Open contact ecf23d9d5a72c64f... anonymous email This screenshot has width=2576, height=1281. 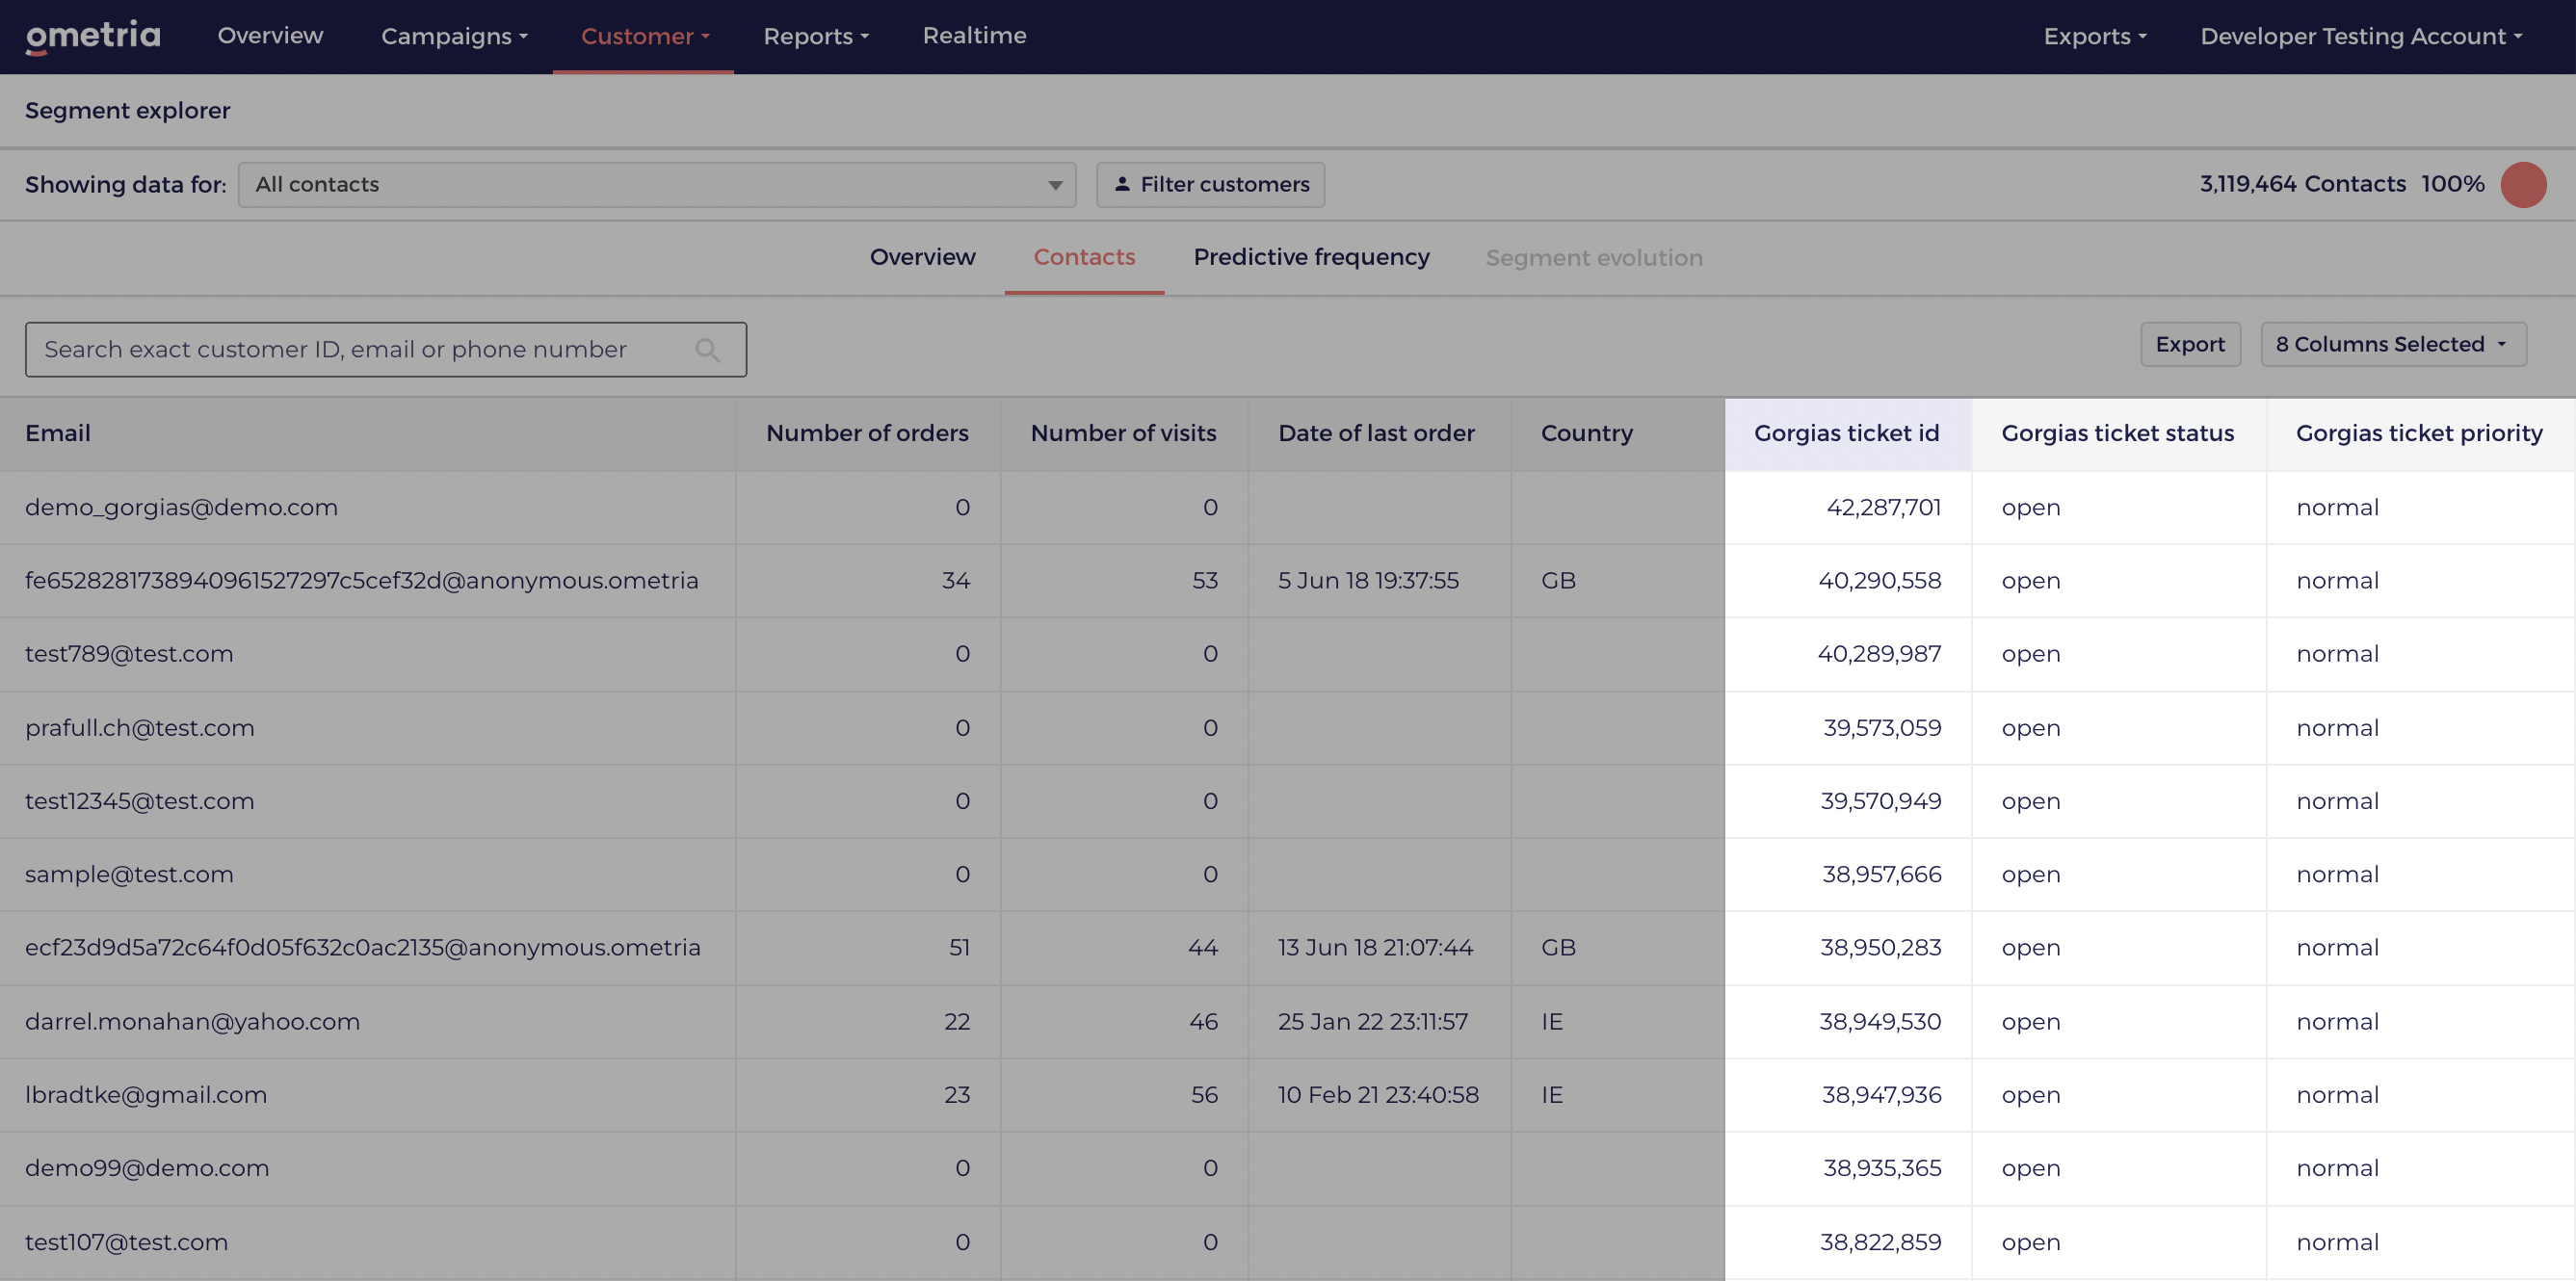[363, 947]
